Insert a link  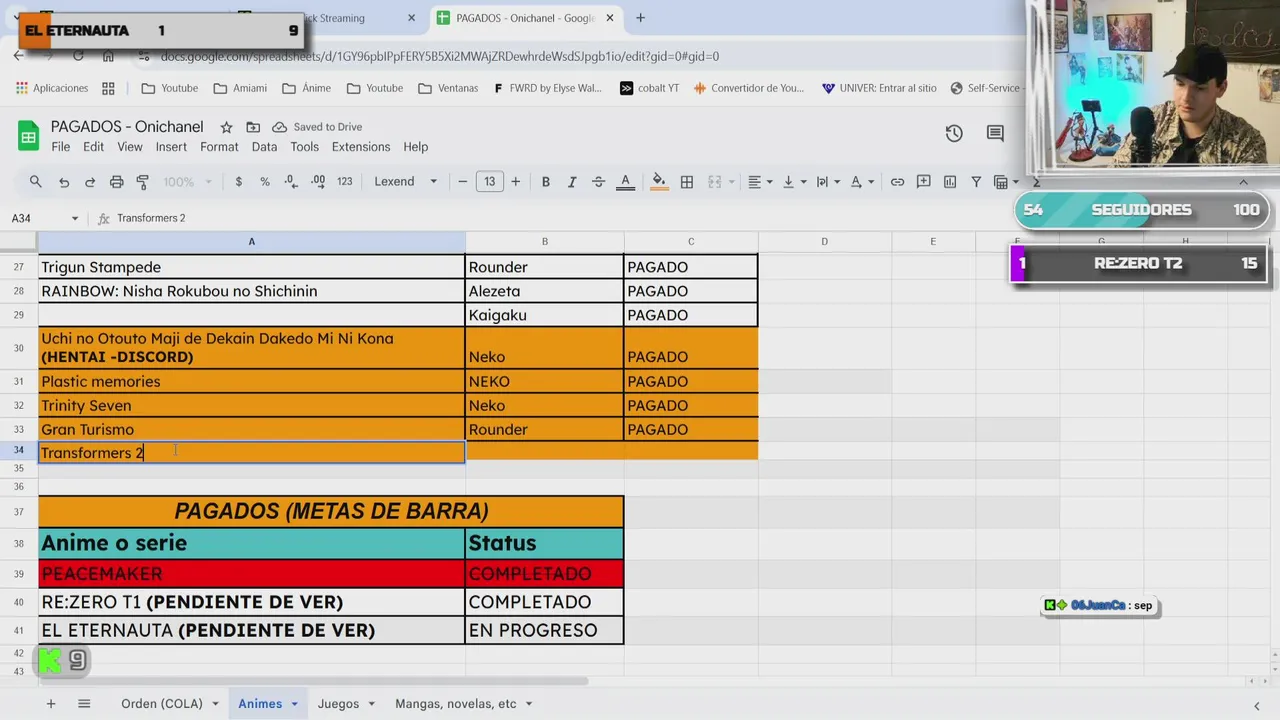tap(897, 182)
